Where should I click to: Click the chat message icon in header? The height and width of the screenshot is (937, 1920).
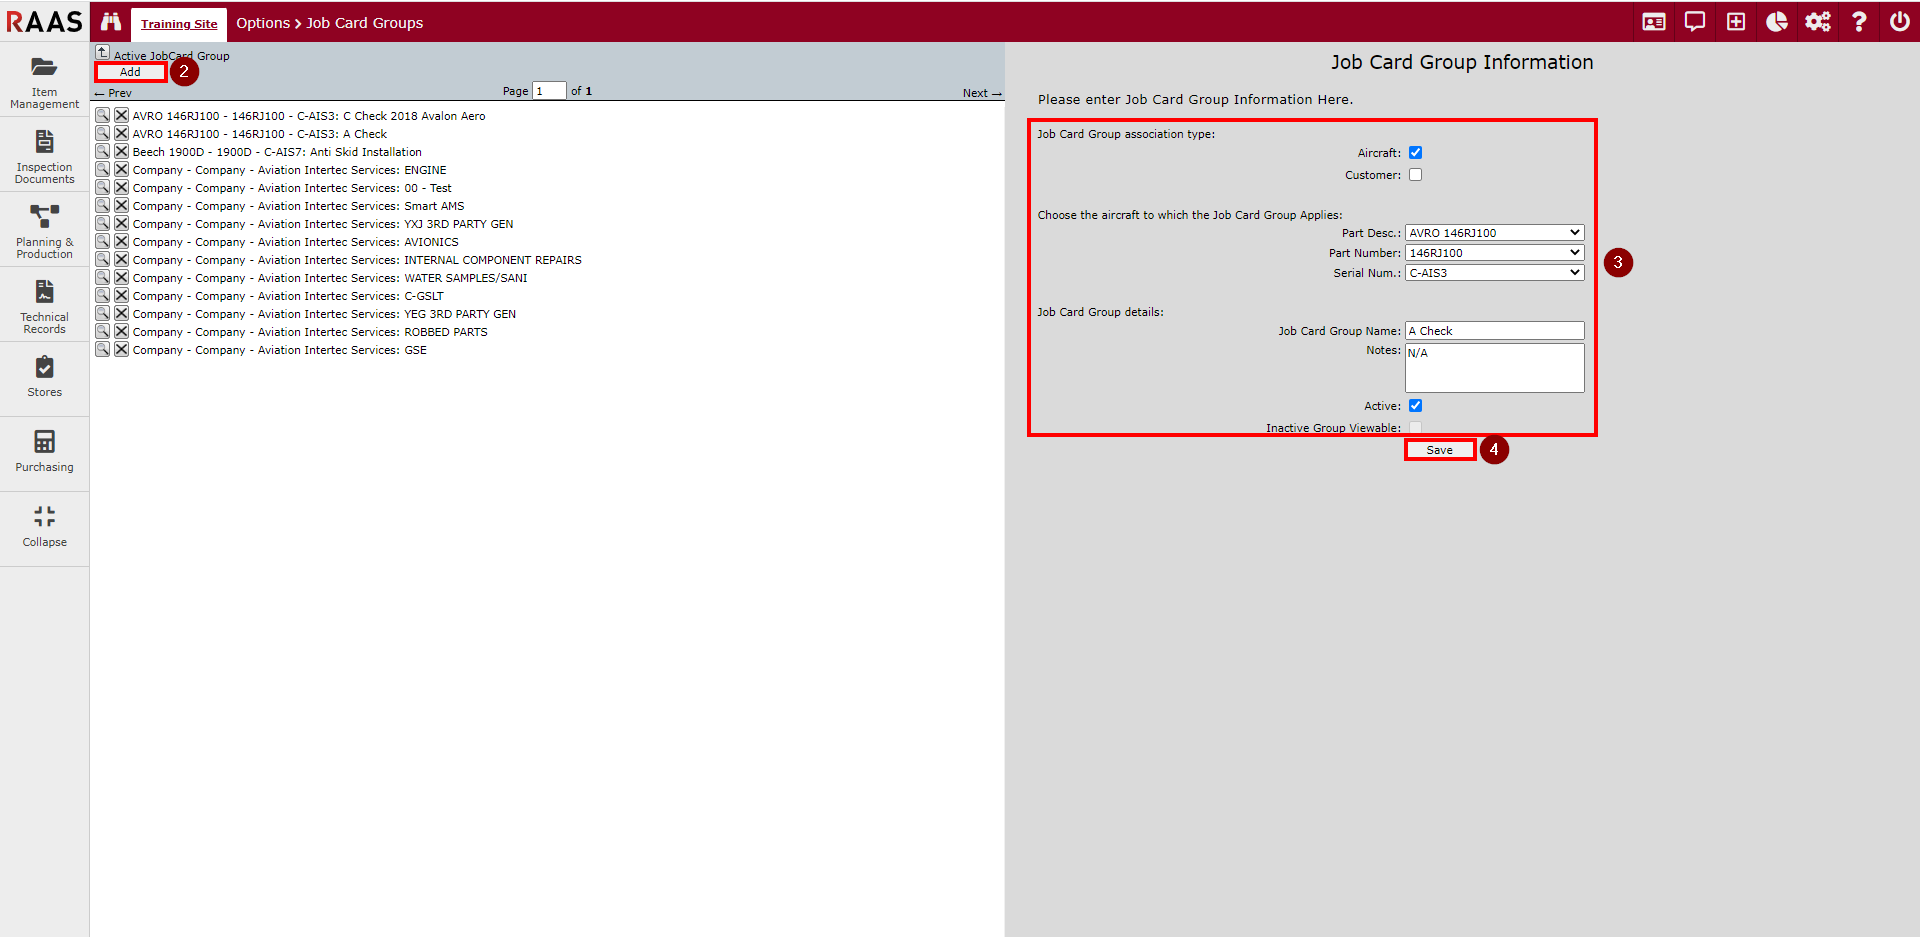[1694, 22]
